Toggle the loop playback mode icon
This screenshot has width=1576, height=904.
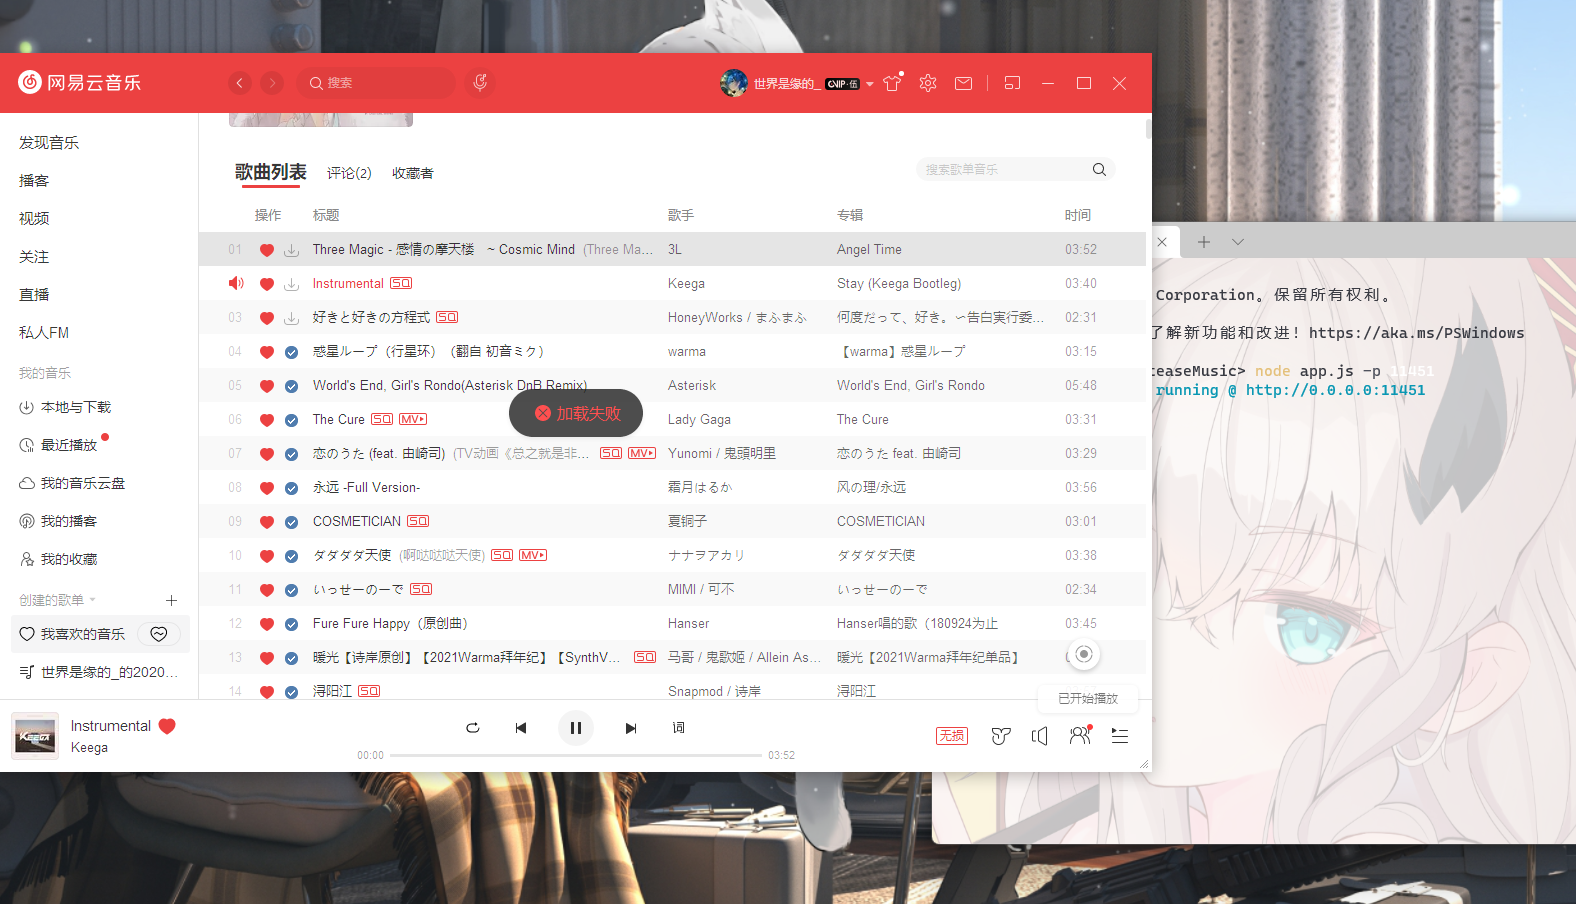click(473, 728)
